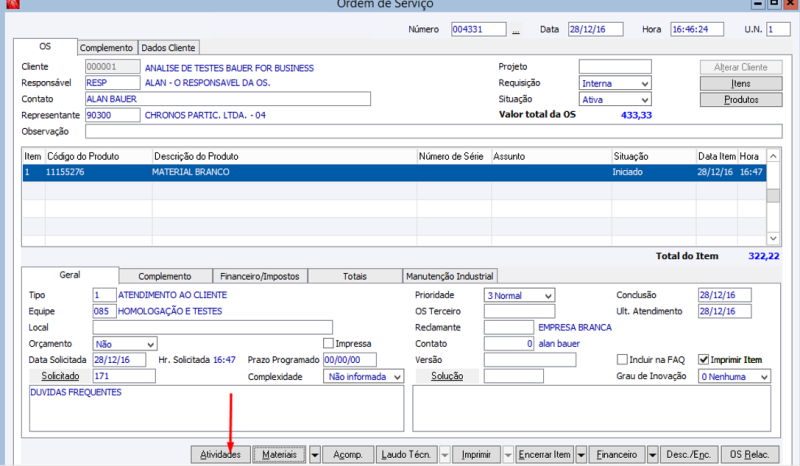Open the Grau de Inovação dropdown
The image size is (800, 466).
point(764,377)
